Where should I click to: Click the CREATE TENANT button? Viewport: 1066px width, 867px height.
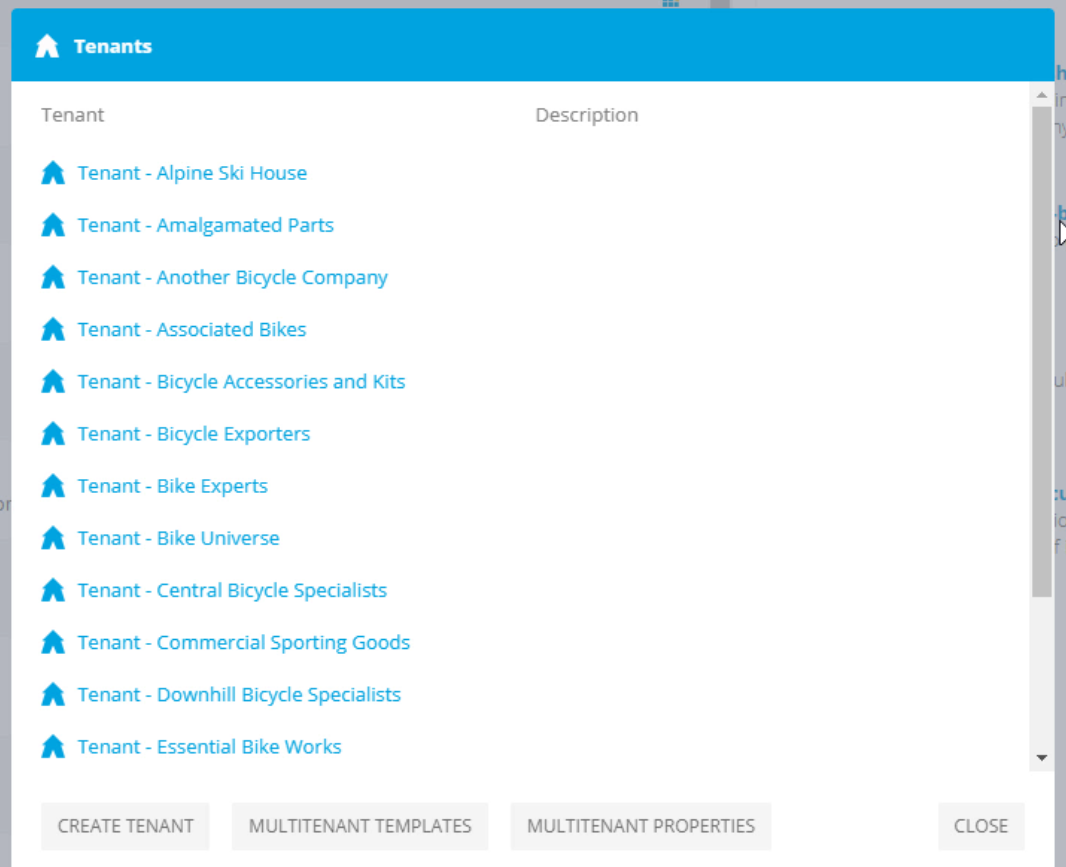125,826
